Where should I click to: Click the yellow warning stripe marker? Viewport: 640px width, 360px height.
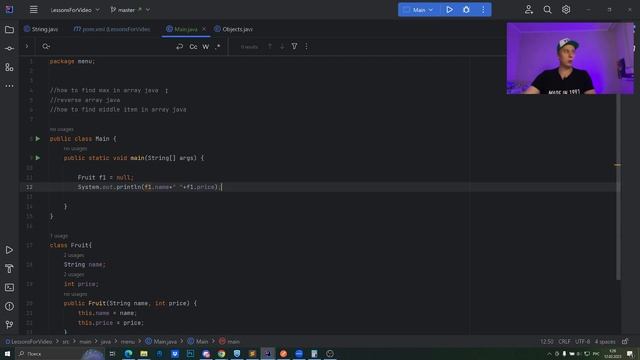point(618,165)
